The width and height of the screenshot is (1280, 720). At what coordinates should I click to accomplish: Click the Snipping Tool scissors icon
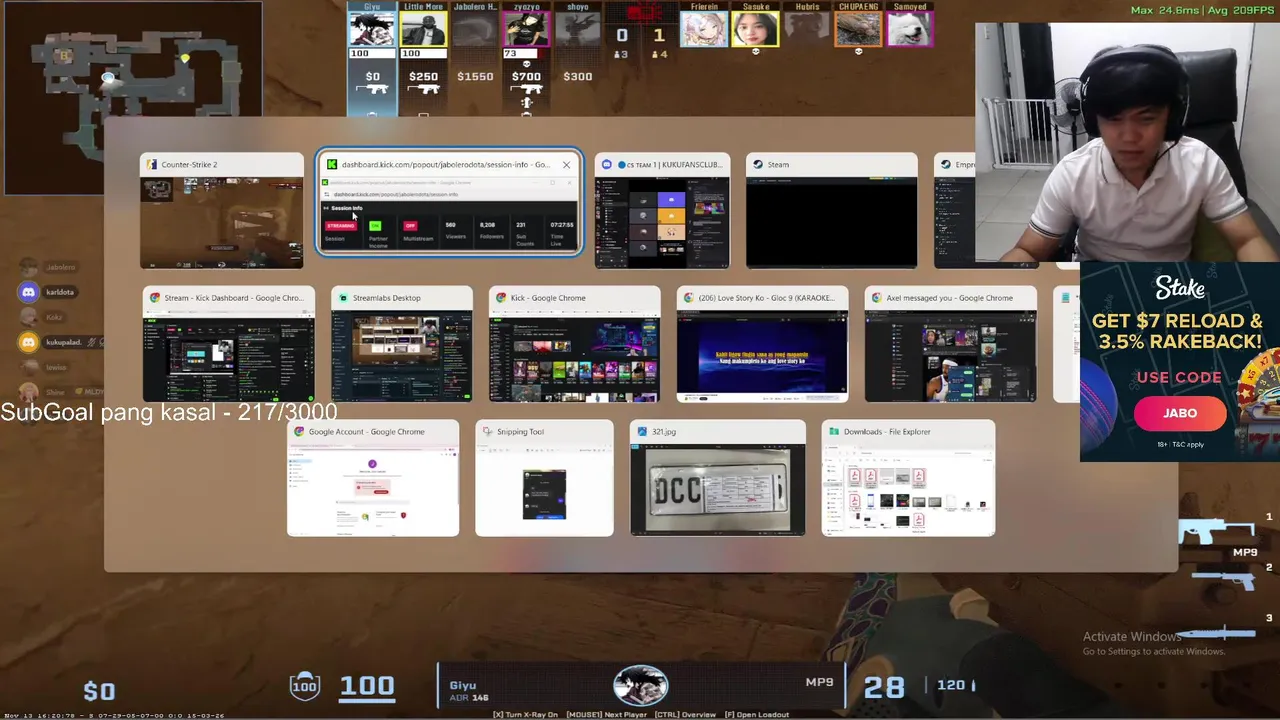coord(487,432)
